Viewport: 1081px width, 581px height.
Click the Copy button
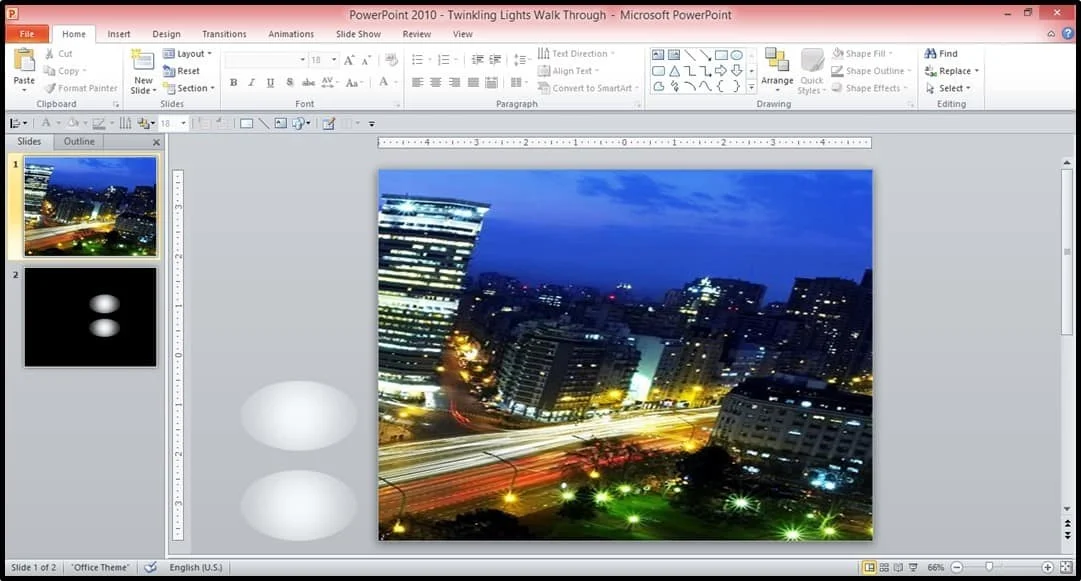pyautogui.click(x=64, y=71)
